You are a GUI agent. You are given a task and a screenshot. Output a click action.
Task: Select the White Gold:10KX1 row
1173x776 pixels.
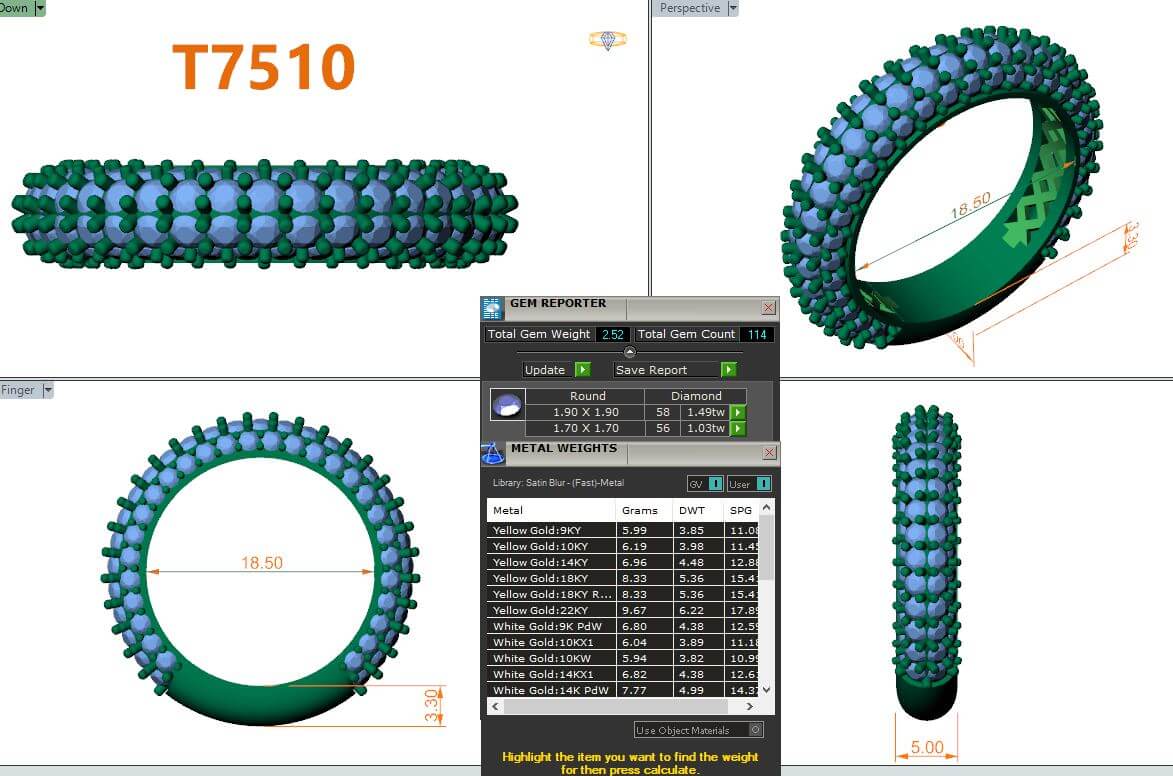(622, 642)
